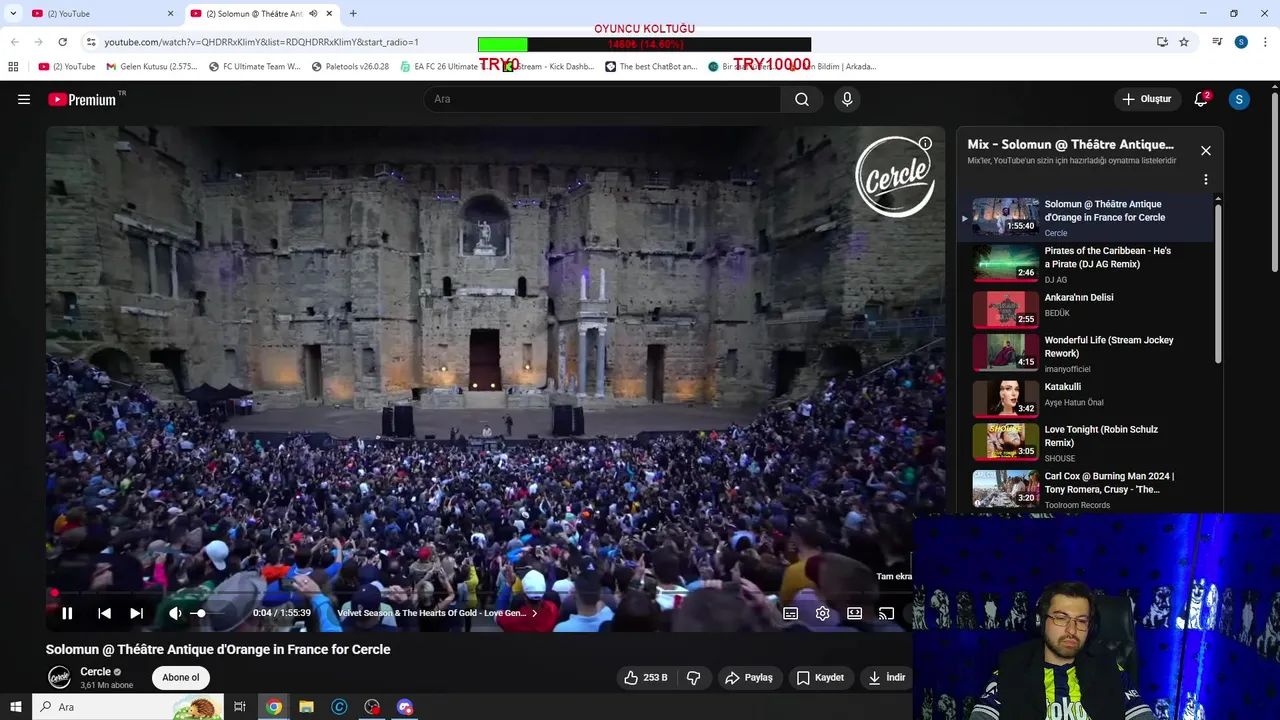Open Pirates of the Caribbean remix thumbnail
This screenshot has width=1280, height=720.
click(x=1006, y=263)
